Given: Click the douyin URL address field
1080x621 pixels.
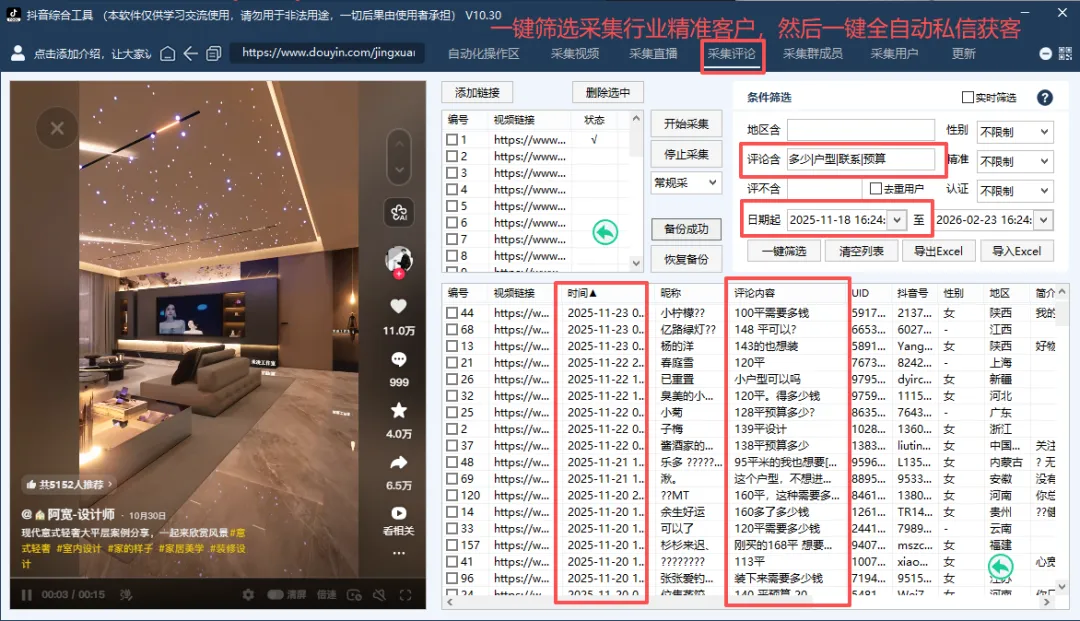Looking at the screenshot, I should [325, 53].
